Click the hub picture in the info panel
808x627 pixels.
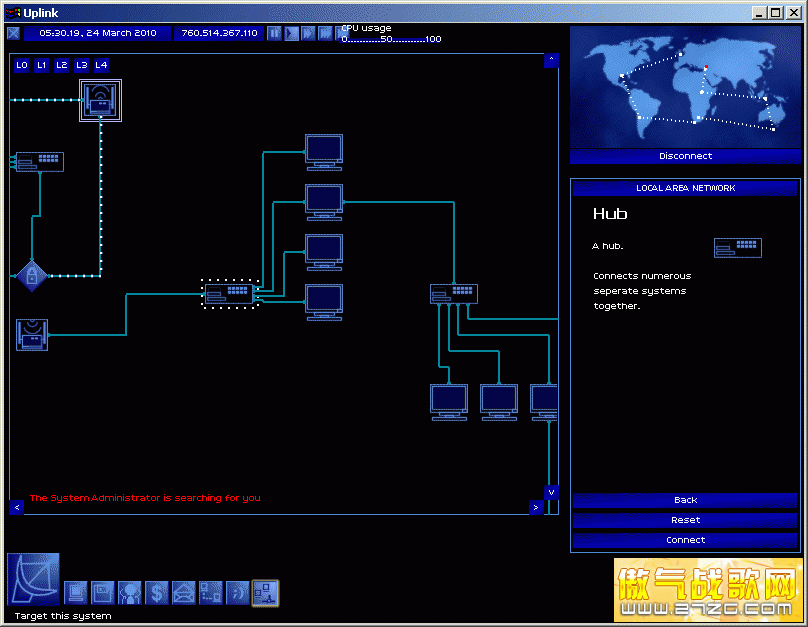738,248
